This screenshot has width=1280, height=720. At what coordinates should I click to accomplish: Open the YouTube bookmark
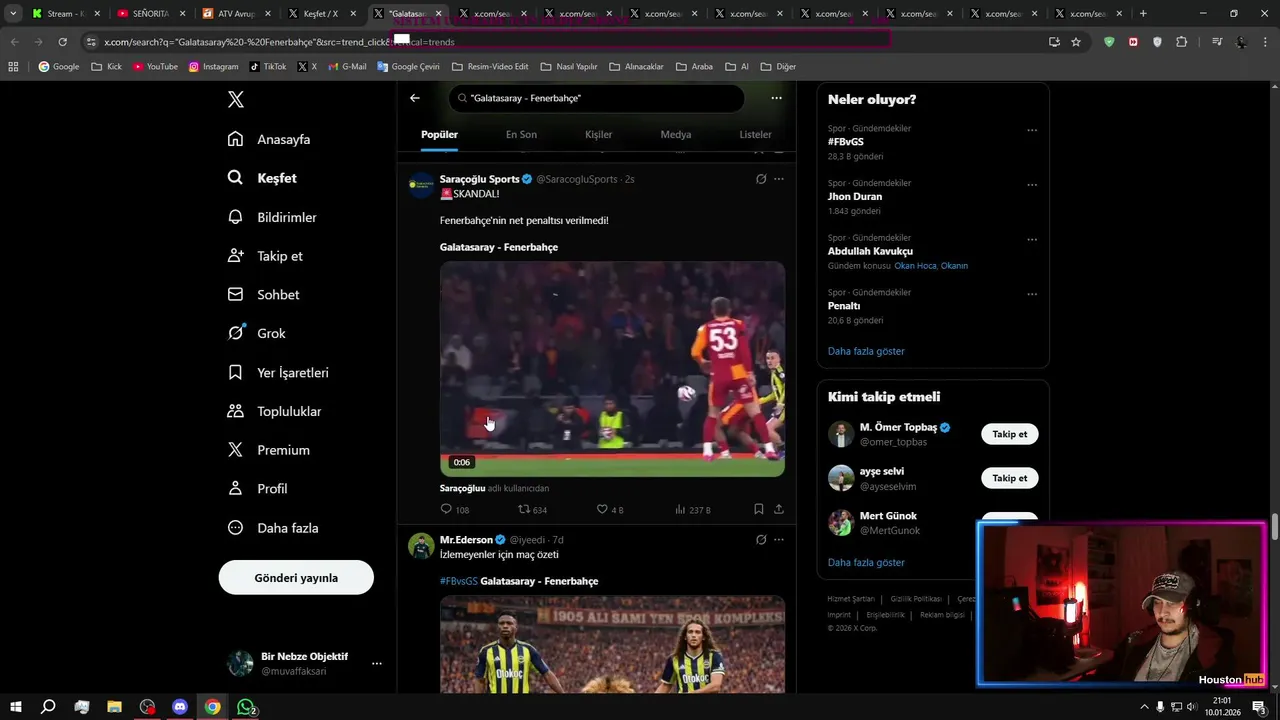pos(155,67)
